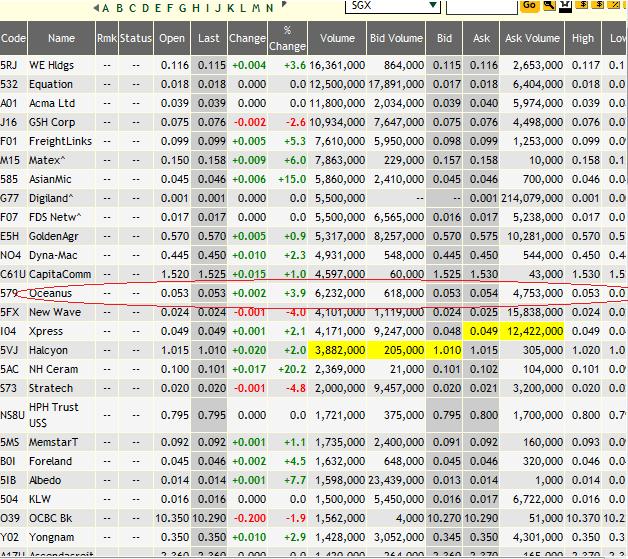Click the first dollar sign icon
Image resolution: width=628 pixels, height=559 pixels.
[x=583, y=6]
